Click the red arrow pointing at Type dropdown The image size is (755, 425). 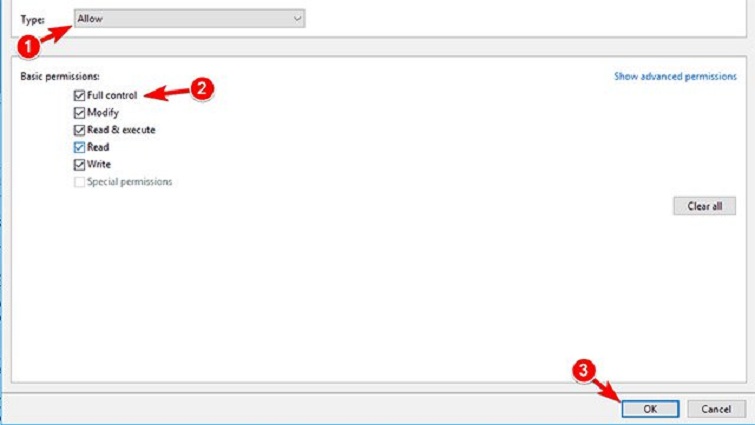click(x=55, y=35)
